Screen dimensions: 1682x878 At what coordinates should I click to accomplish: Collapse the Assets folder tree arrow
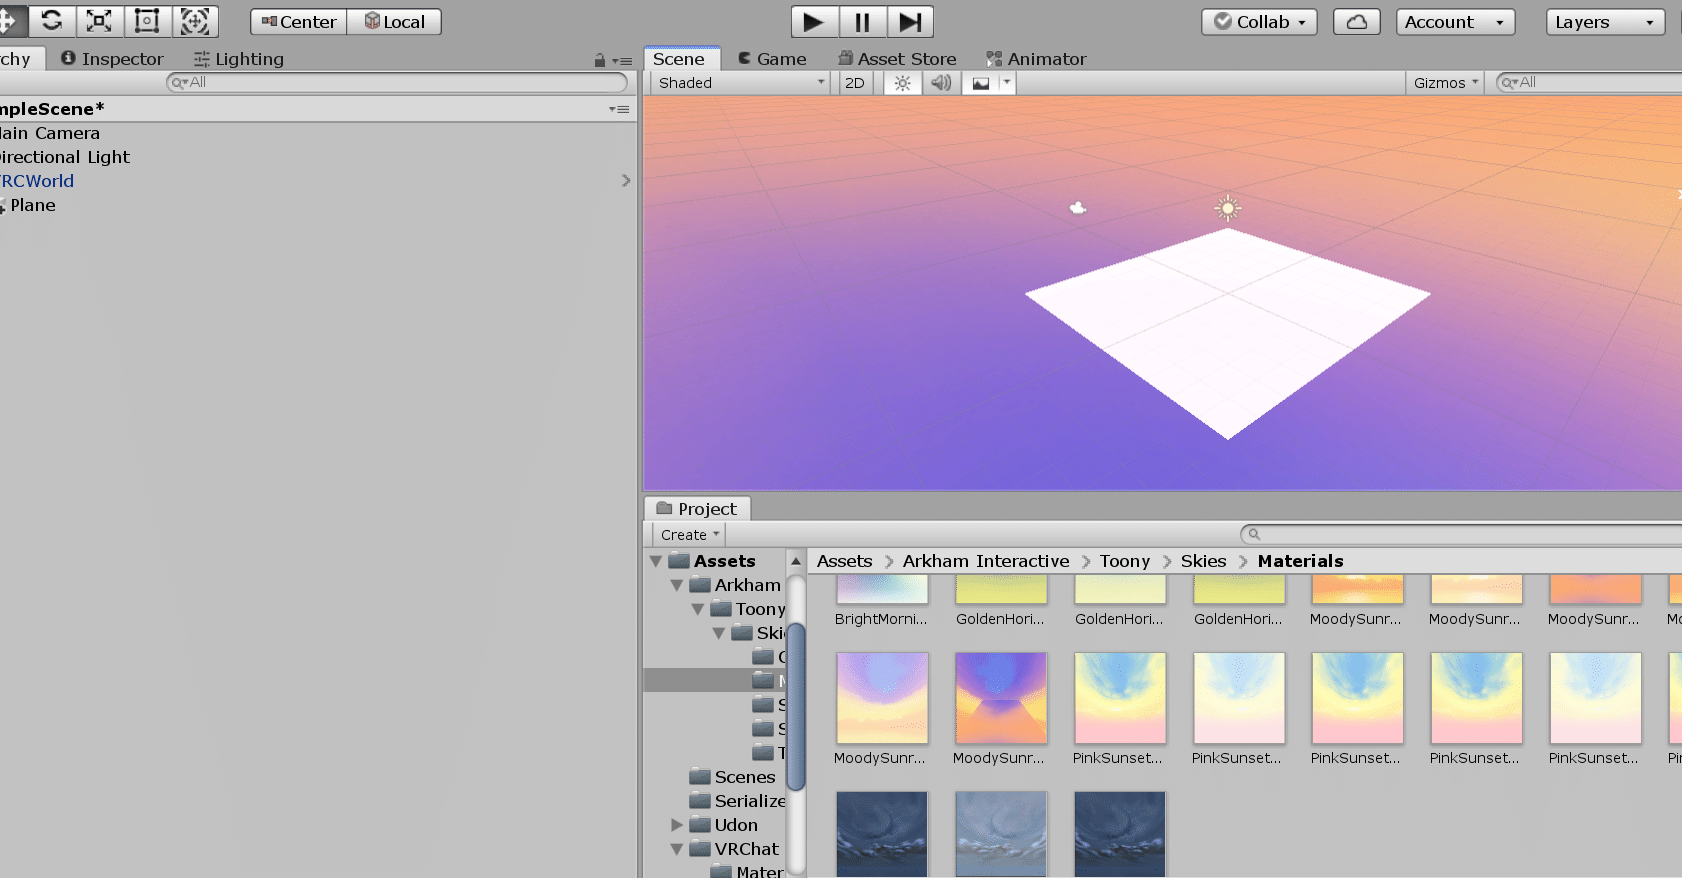pyautogui.click(x=656, y=562)
